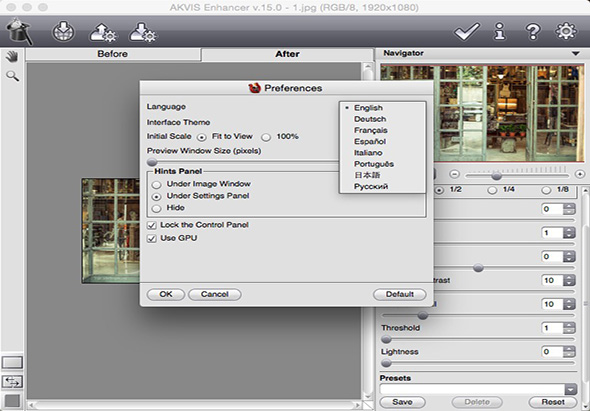Select the 1/4 radio option
Viewport: 590px width, 411px height.
[x=492, y=190]
